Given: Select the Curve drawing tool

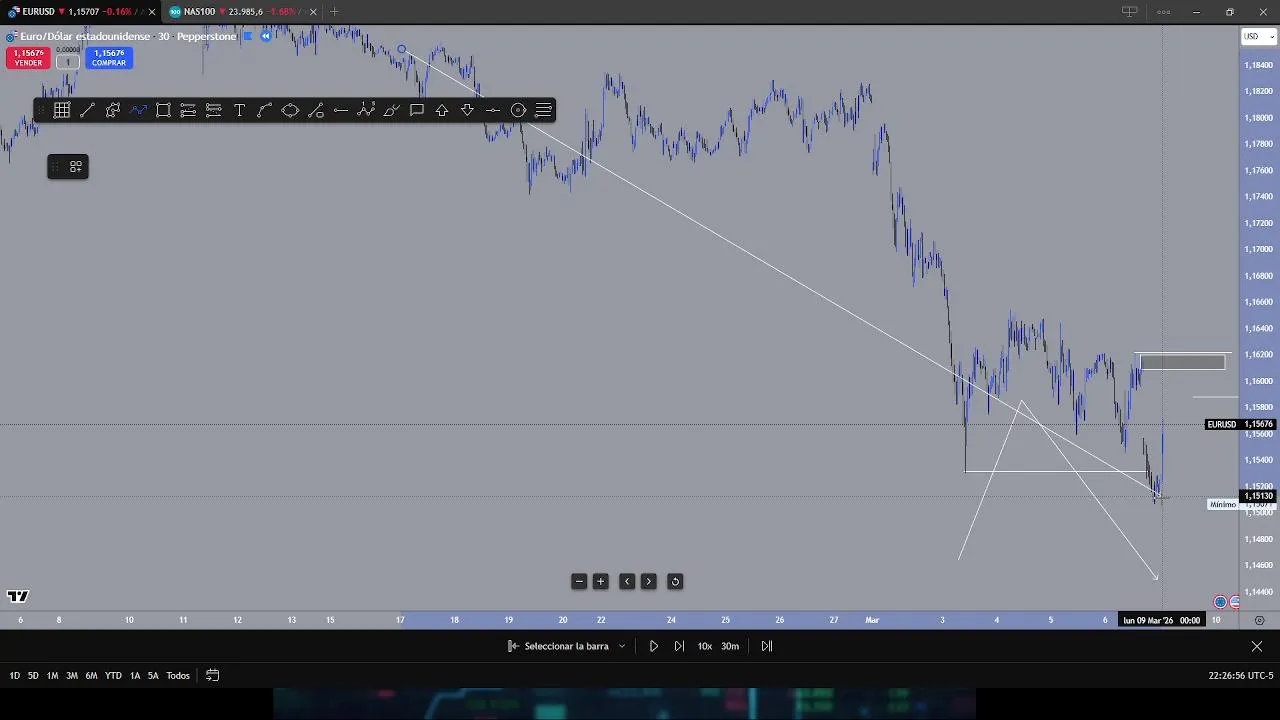Looking at the screenshot, I should 264,110.
